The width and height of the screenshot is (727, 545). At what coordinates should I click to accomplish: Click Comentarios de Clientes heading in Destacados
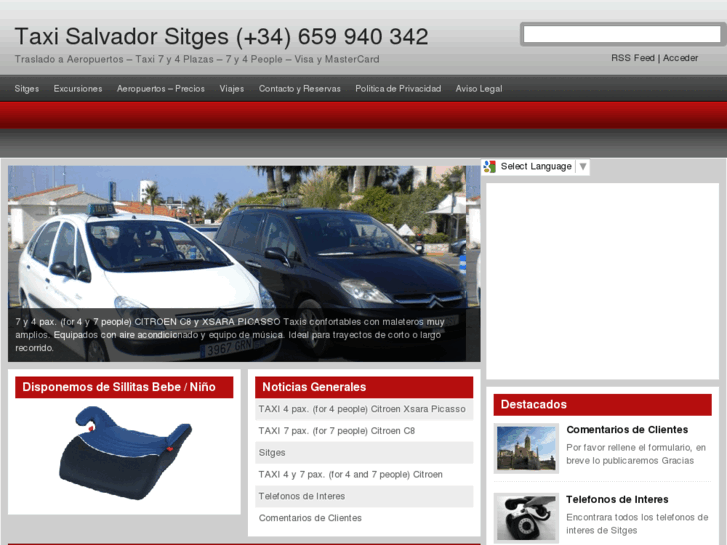click(627, 430)
